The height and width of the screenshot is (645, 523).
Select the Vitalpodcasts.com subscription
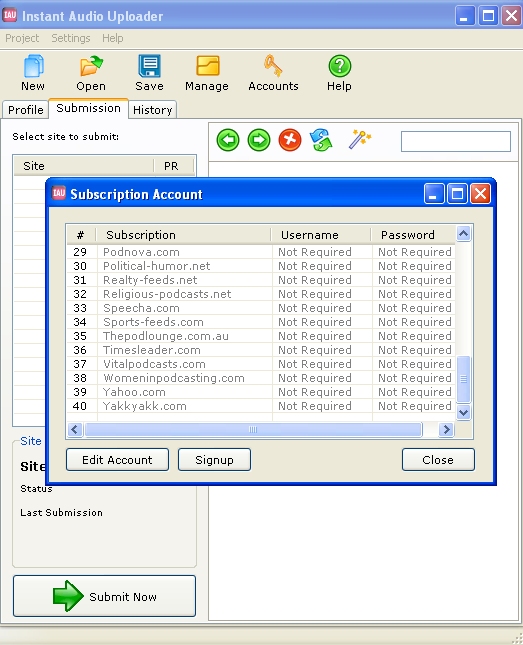(261, 364)
